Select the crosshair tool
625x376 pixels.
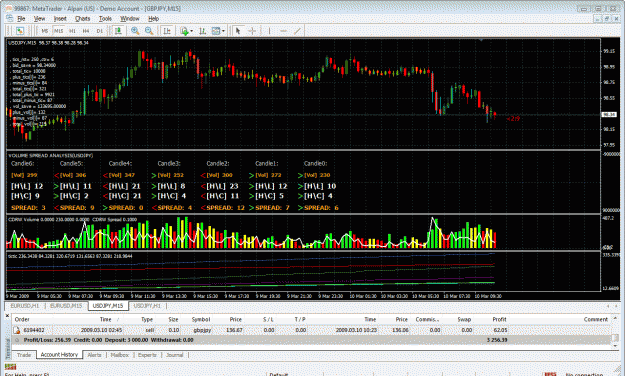pyautogui.click(x=252, y=31)
